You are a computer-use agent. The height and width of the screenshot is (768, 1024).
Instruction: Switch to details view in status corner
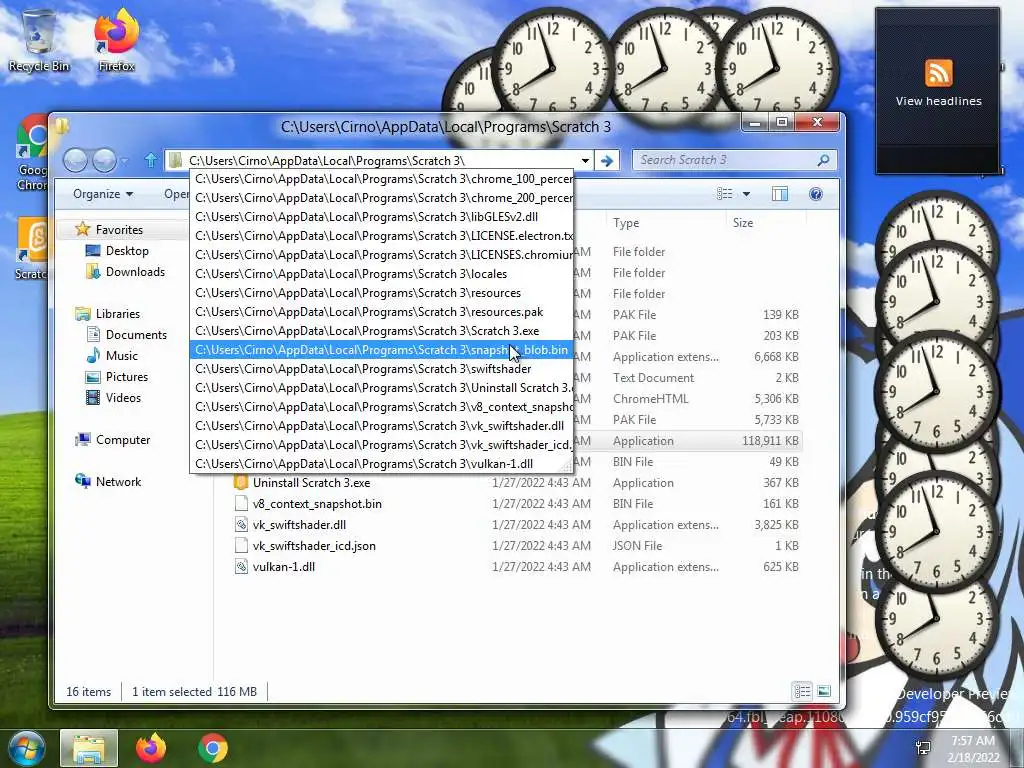pyautogui.click(x=803, y=691)
